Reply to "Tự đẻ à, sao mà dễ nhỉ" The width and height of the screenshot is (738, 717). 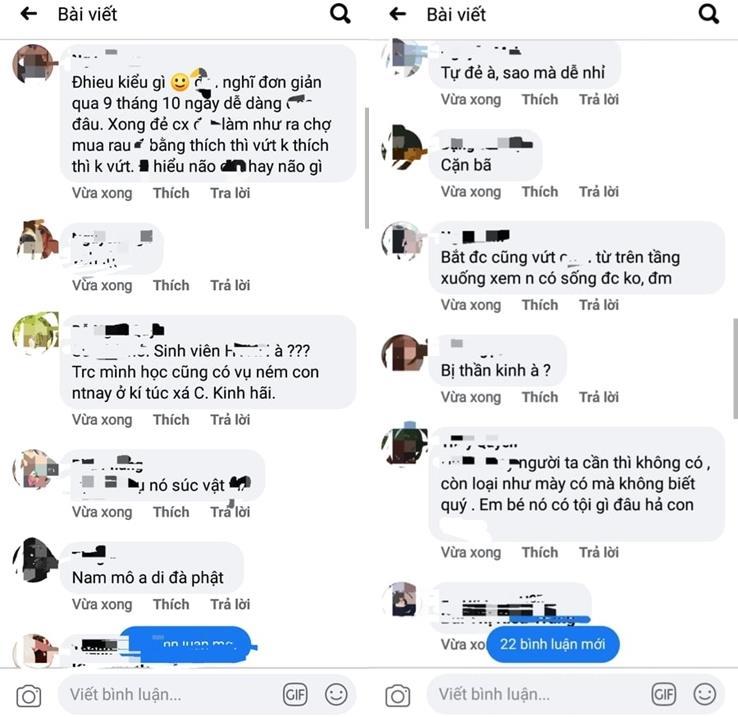pyautogui.click(x=599, y=99)
